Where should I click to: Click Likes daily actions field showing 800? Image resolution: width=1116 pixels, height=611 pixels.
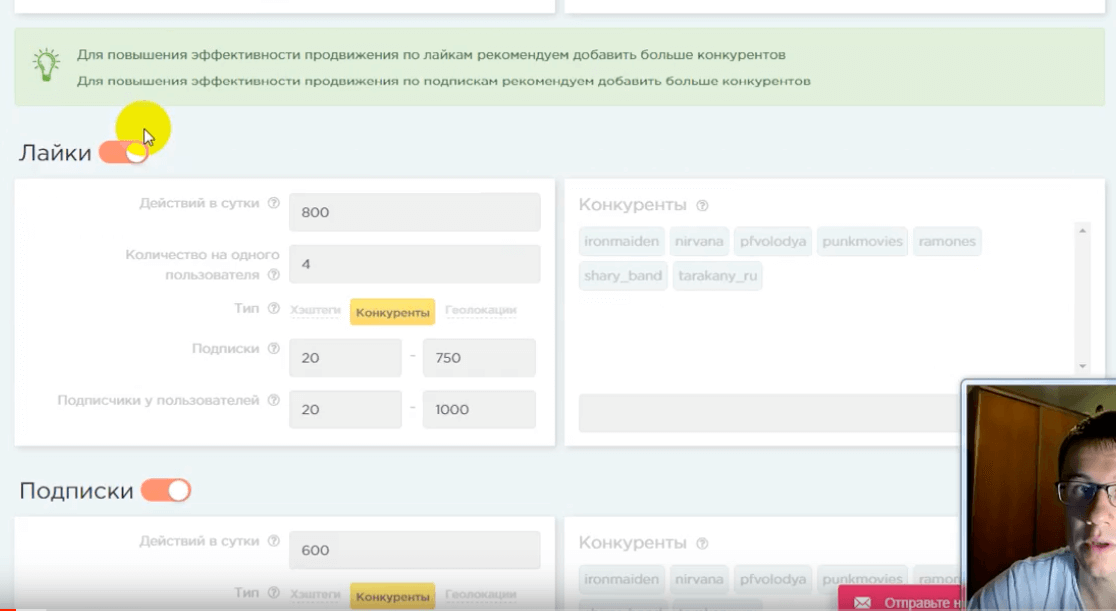414,212
